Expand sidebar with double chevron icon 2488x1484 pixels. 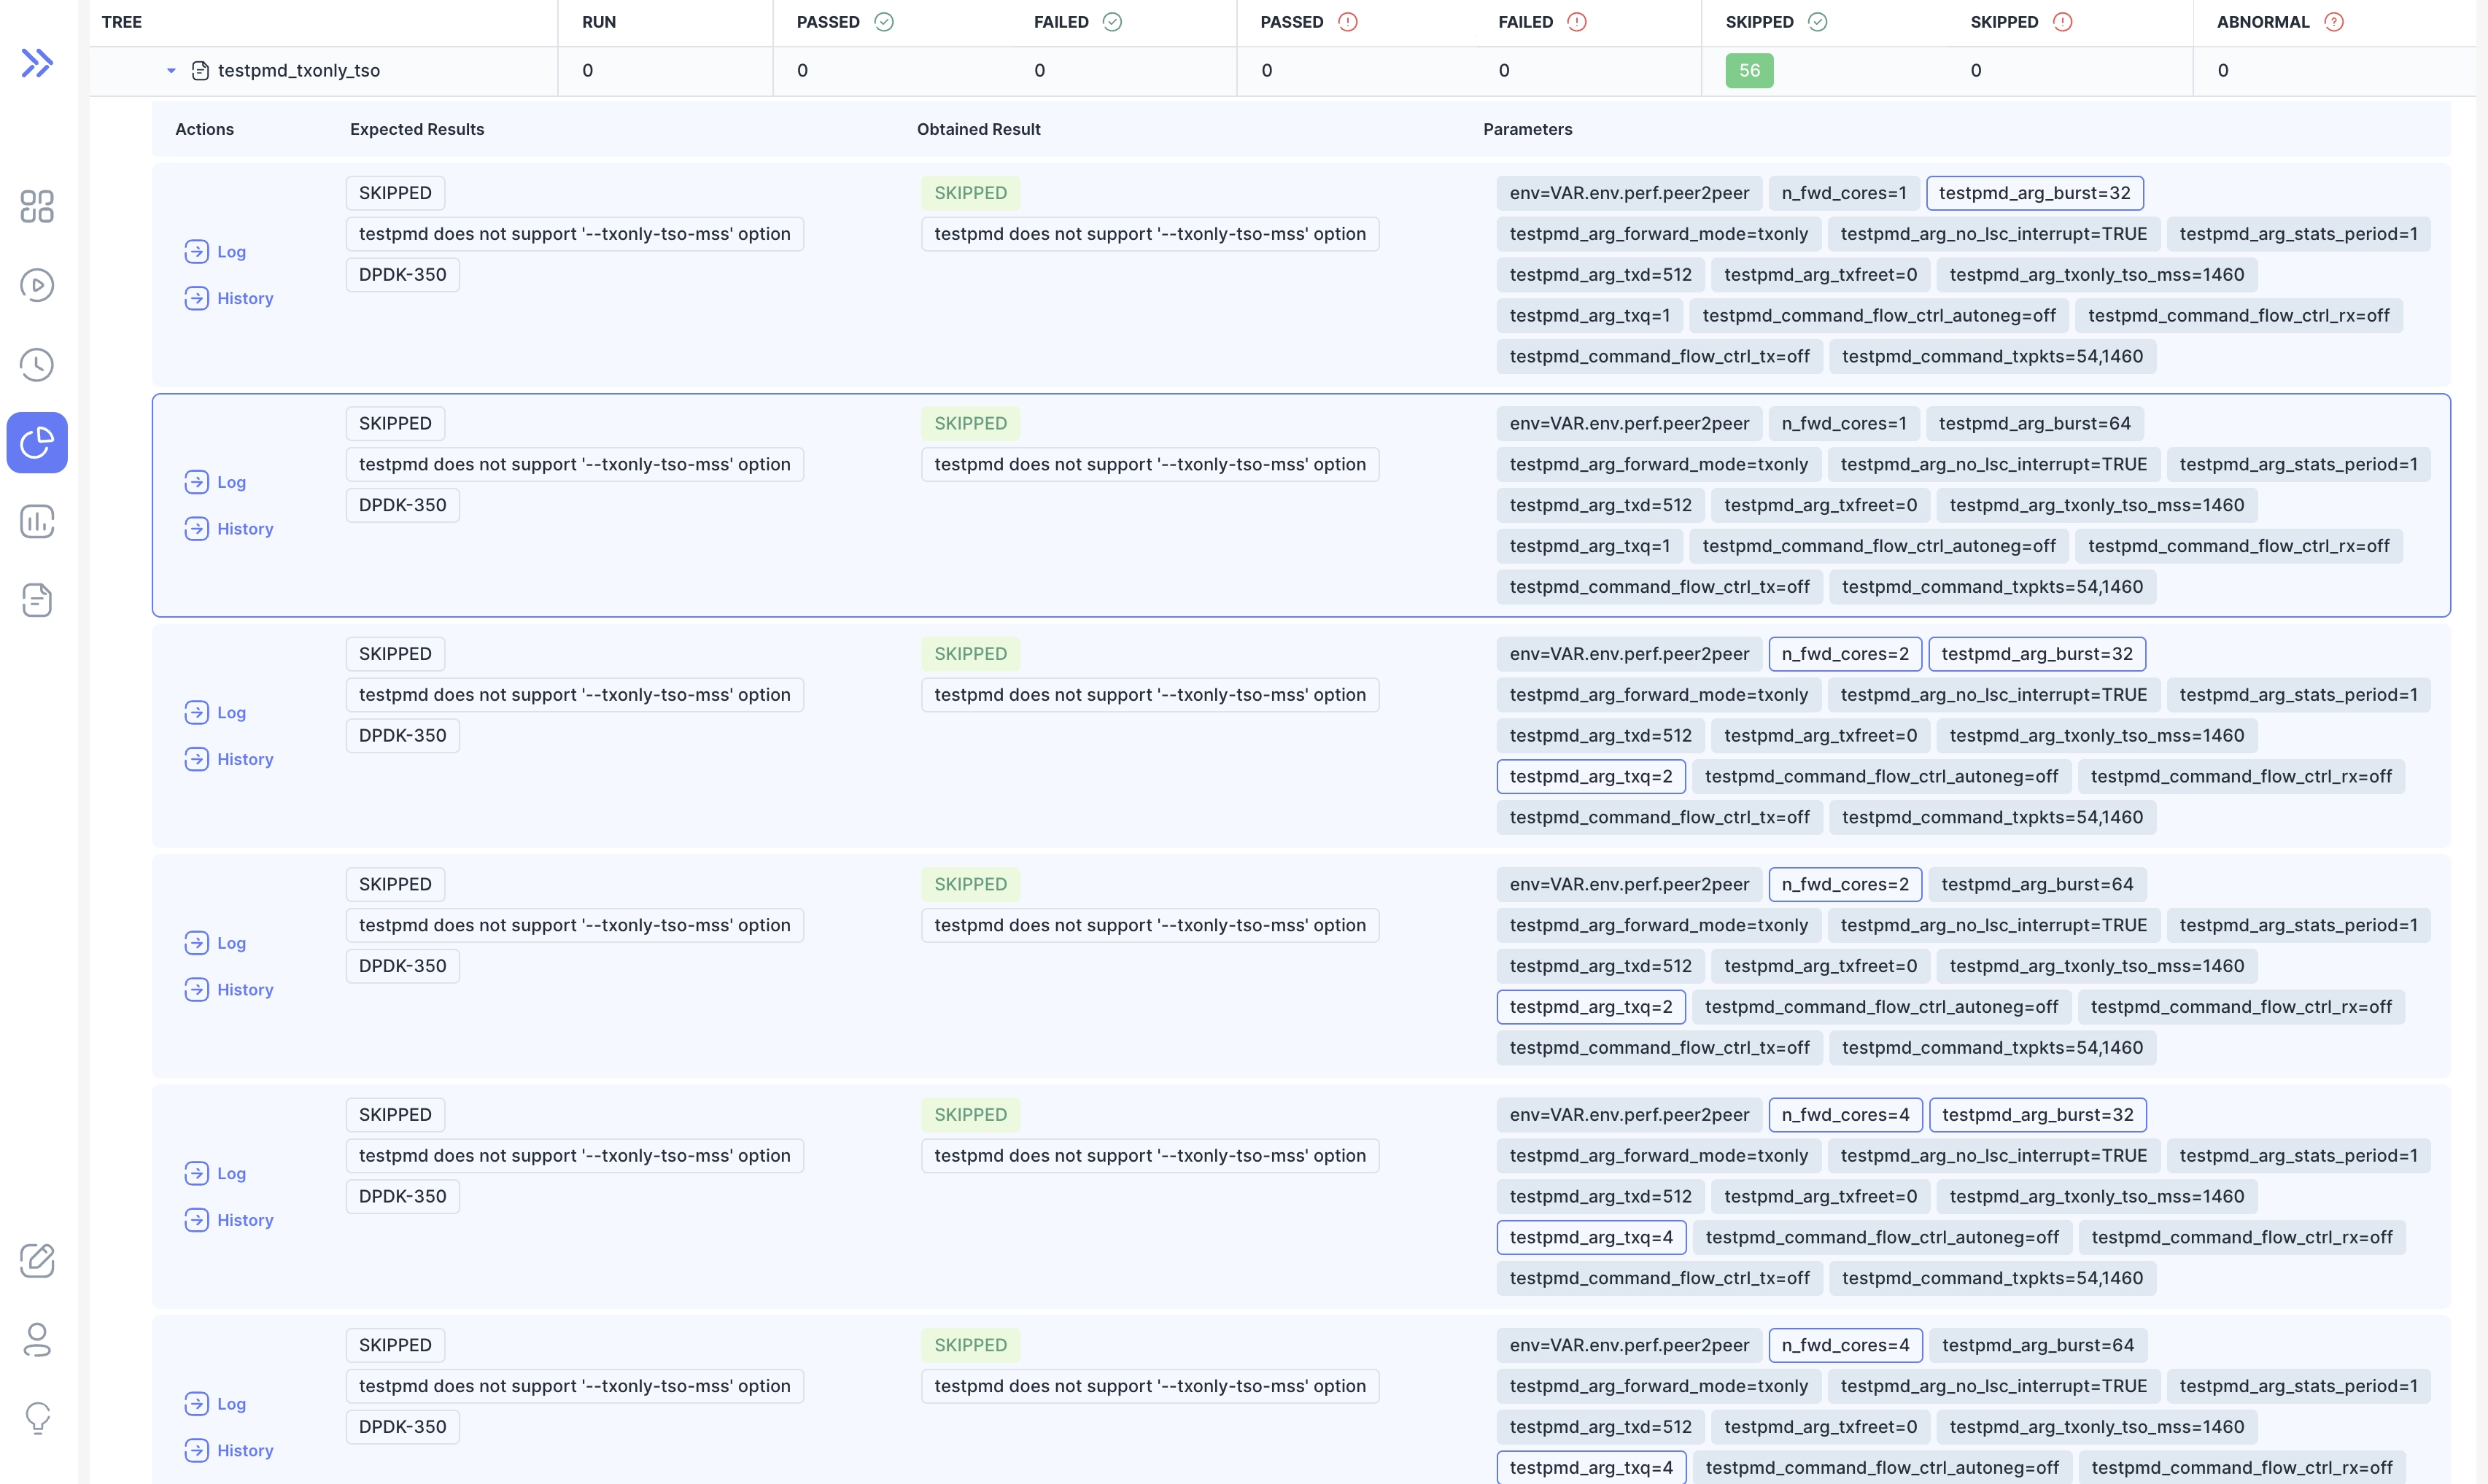click(37, 63)
